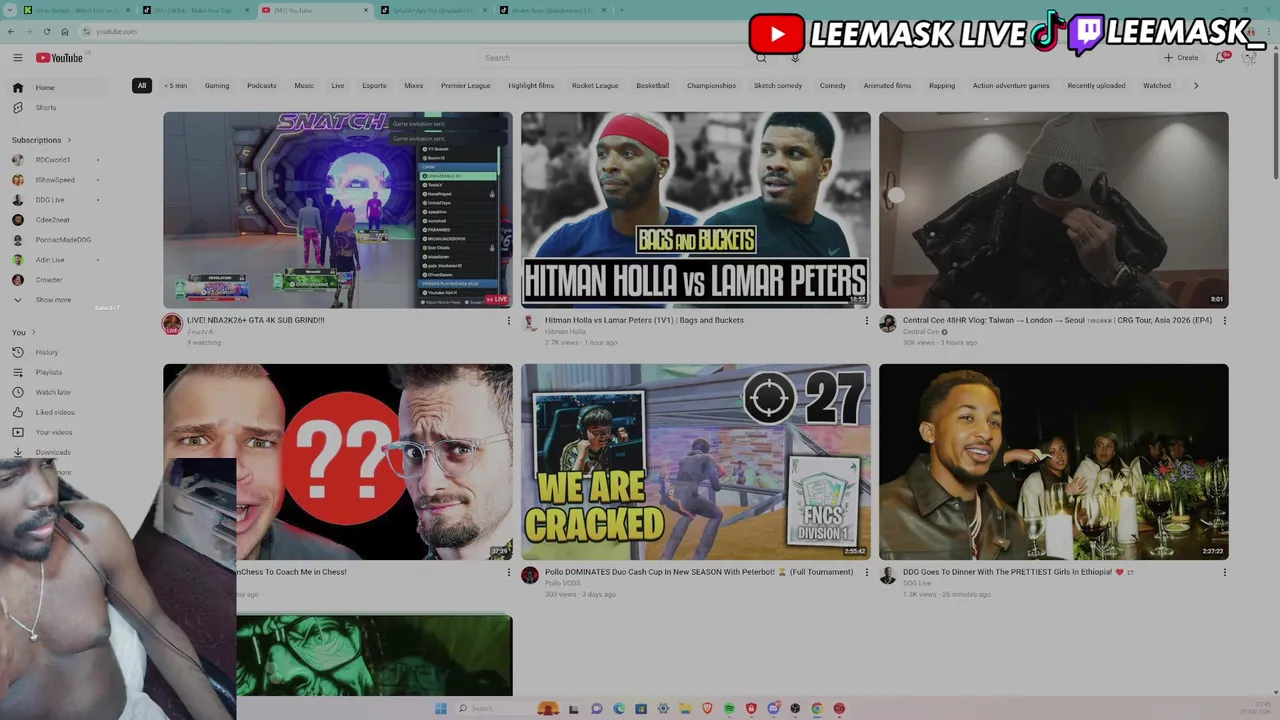Switch to the TikTok Make Your Day tab

(195, 10)
